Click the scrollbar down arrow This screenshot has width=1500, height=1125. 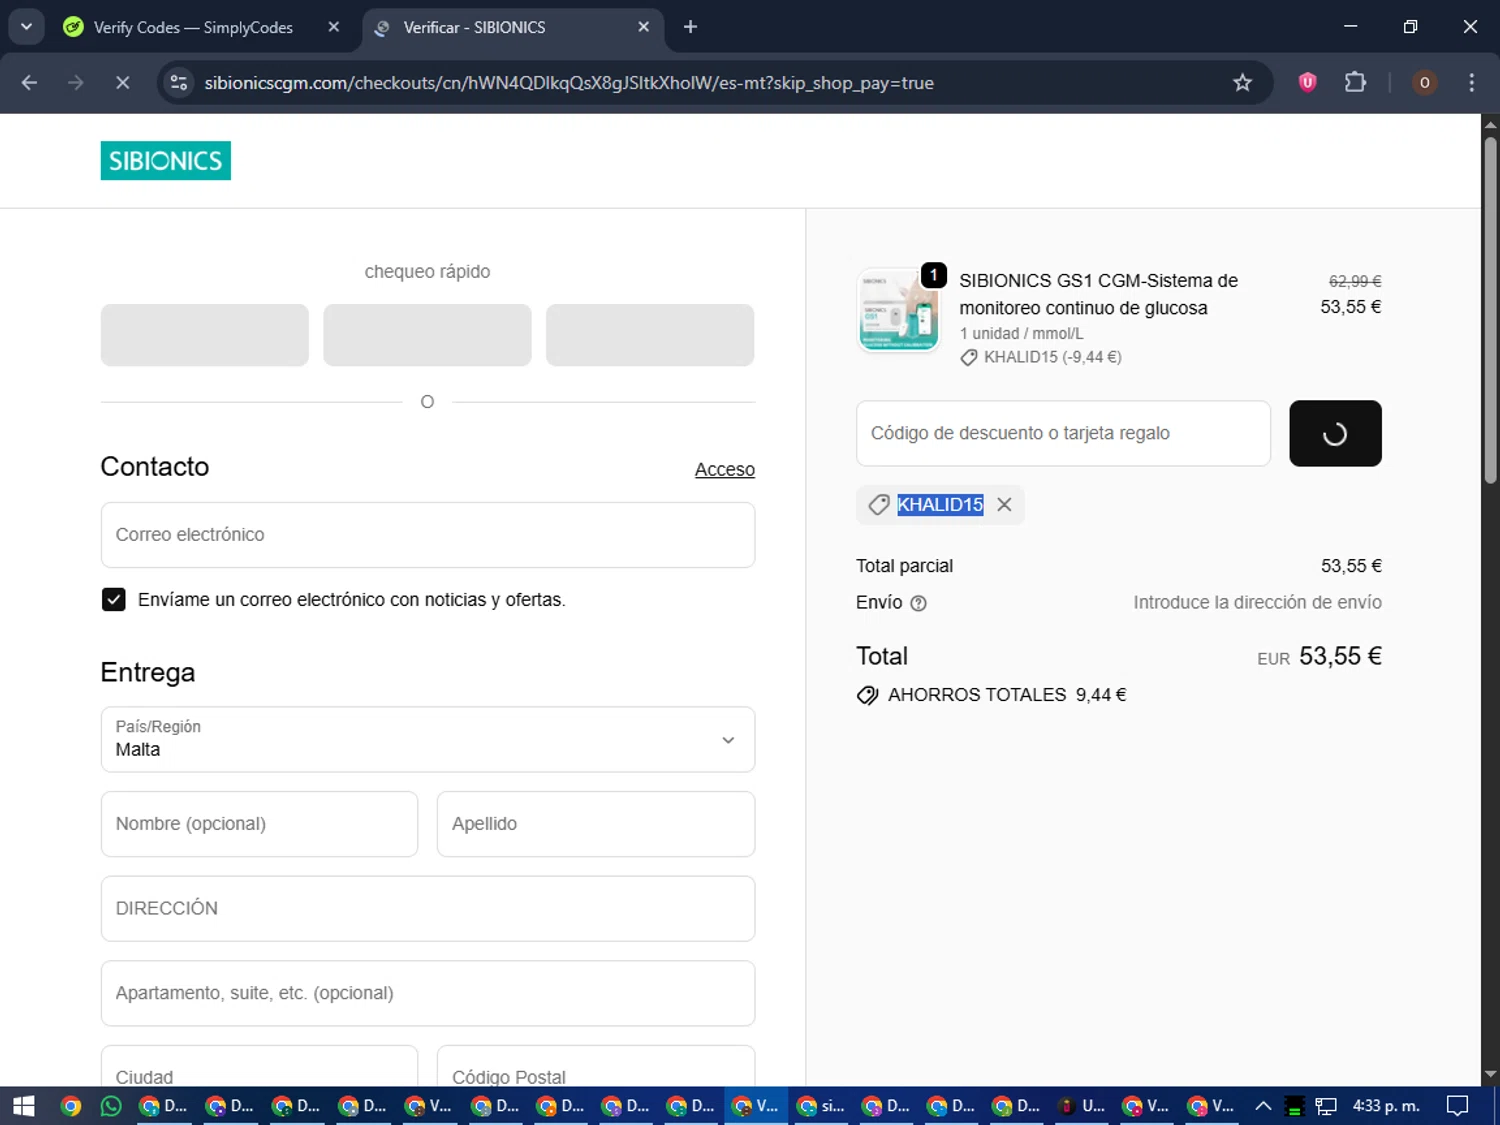(x=1490, y=1075)
